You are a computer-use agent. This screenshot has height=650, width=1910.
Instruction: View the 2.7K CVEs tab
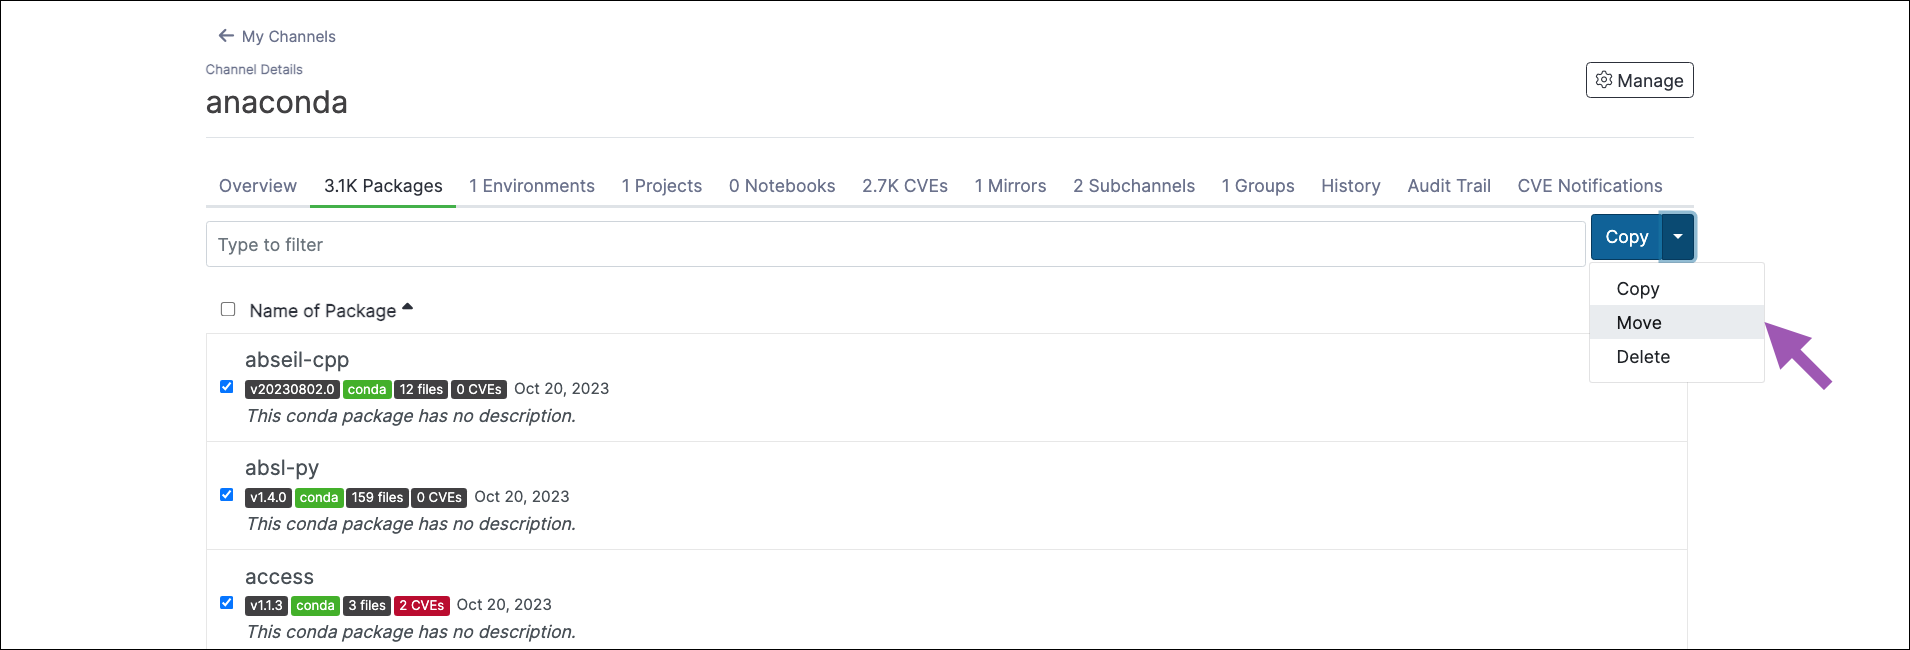pyautogui.click(x=905, y=186)
